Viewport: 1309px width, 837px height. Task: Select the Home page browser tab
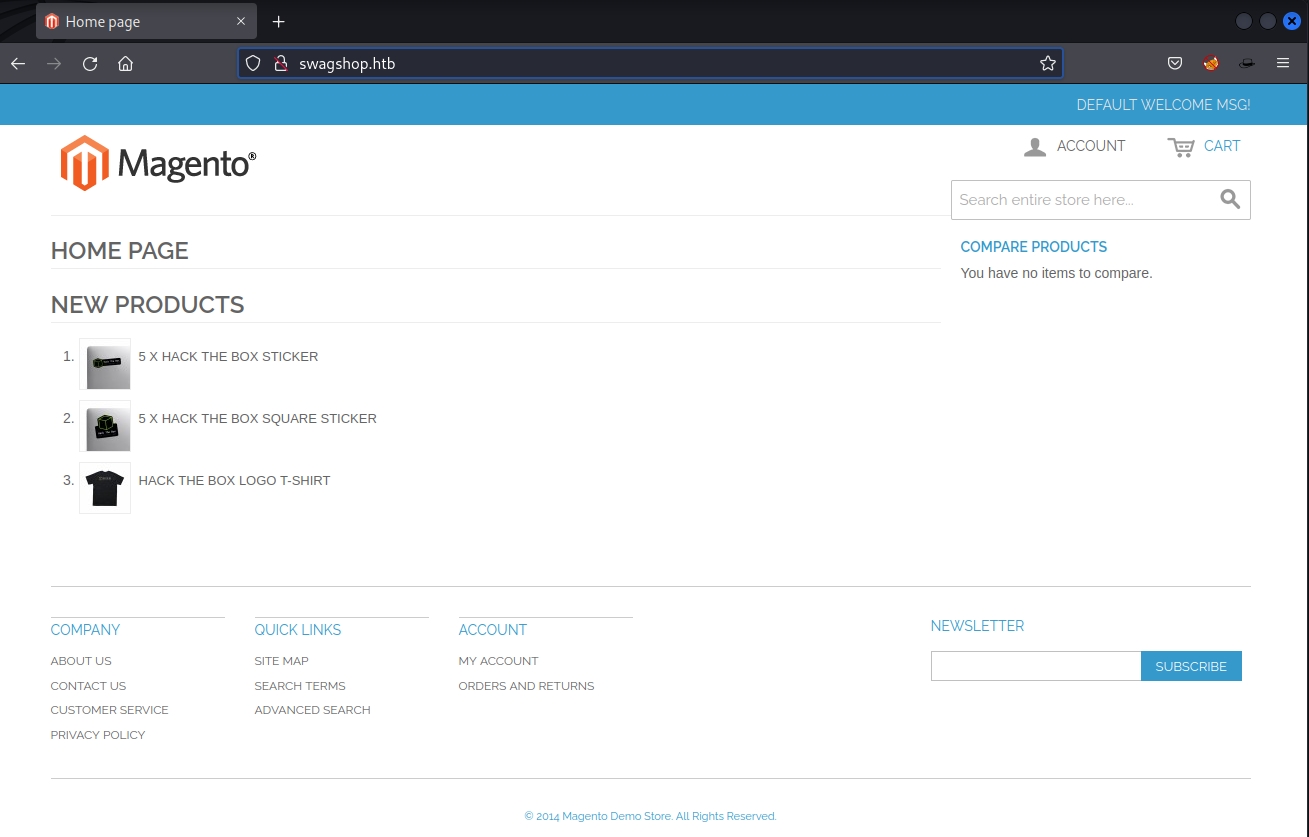click(x=130, y=22)
